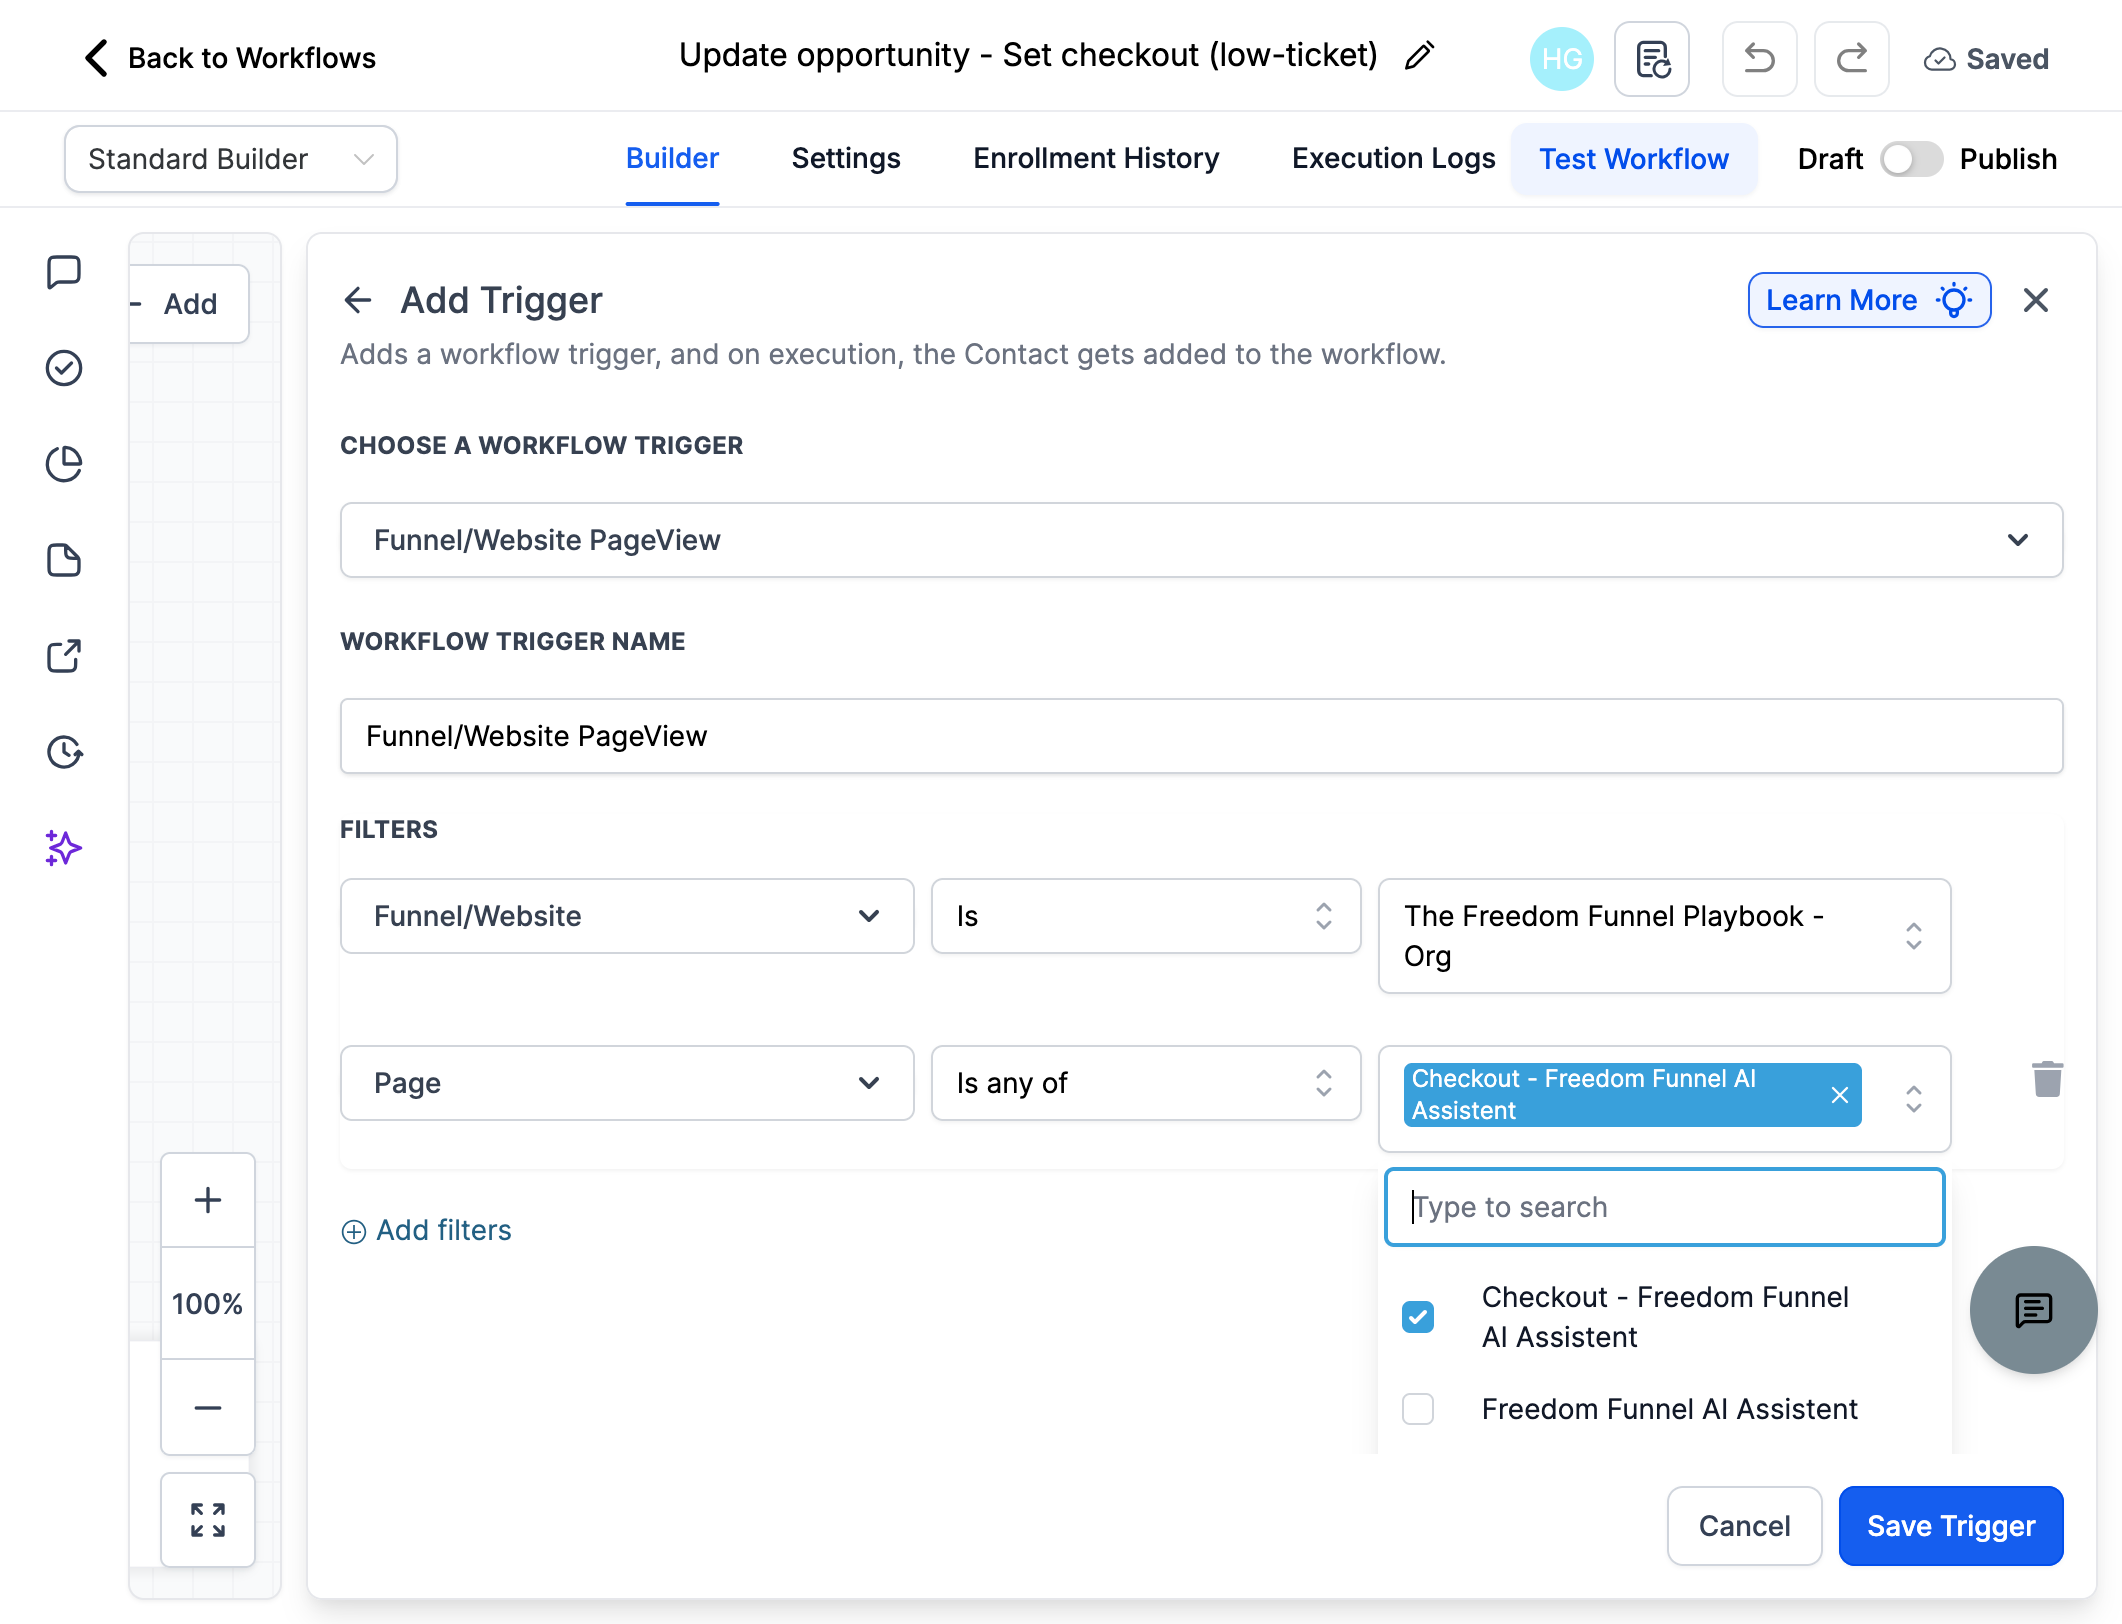Open the purple AI sparkle sidebar icon
The width and height of the screenshot is (2122, 1624).
(x=64, y=848)
